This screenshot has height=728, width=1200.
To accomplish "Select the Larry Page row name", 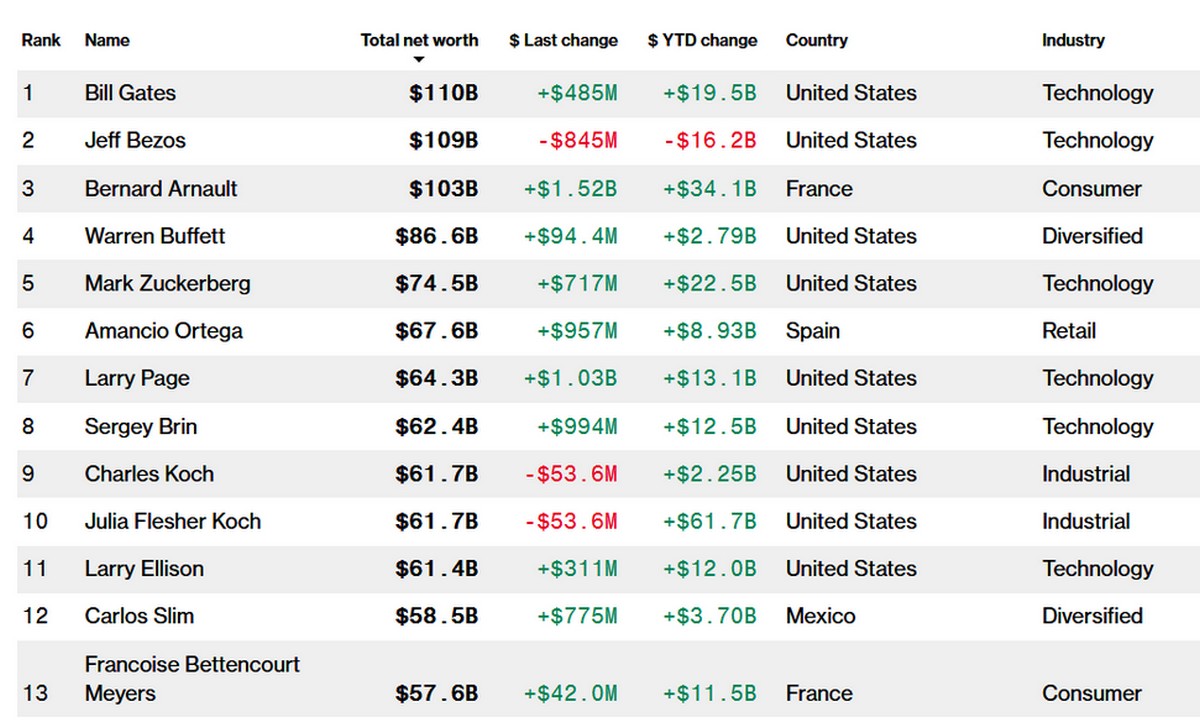I will [137, 379].
